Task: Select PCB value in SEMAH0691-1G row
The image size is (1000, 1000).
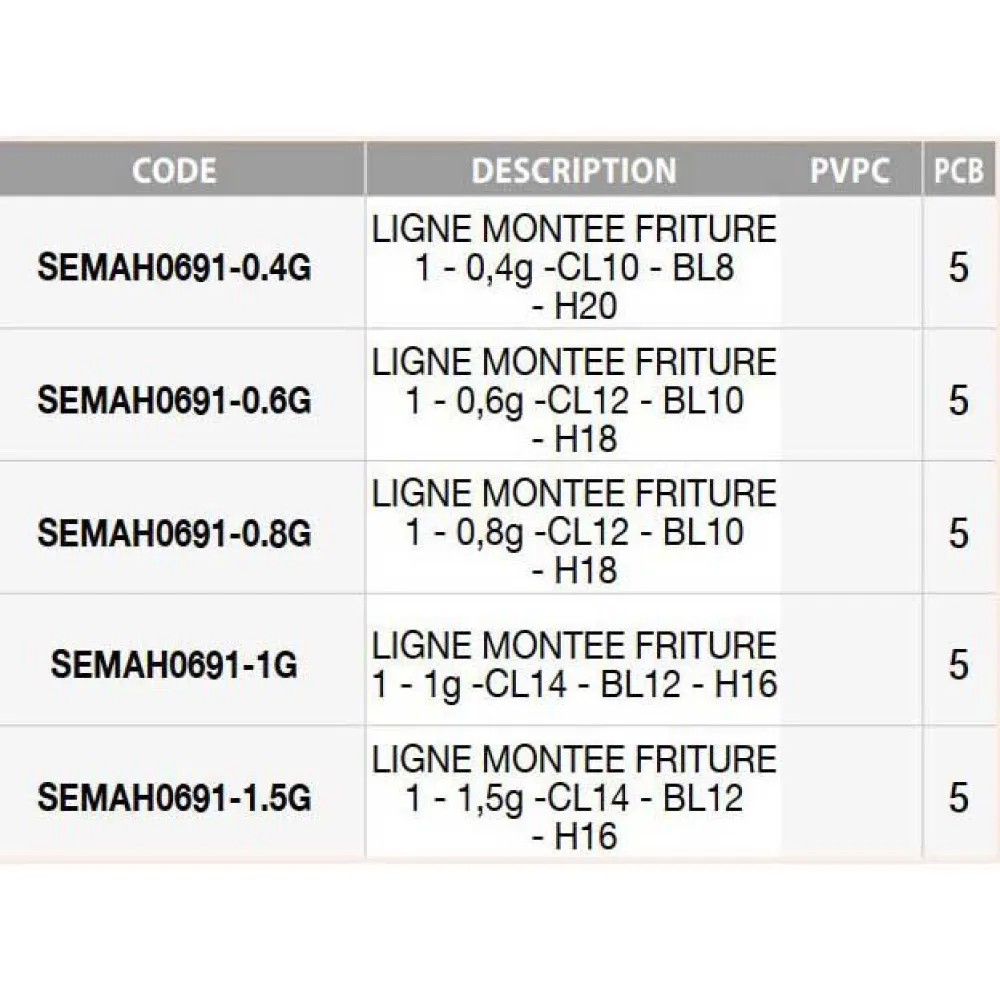Action: click(x=959, y=665)
